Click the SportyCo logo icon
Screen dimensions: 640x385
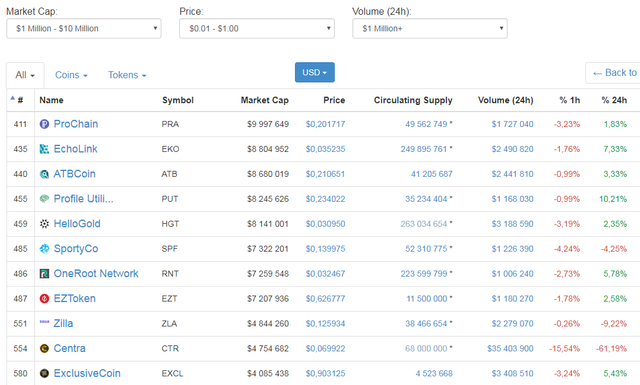[x=44, y=249]
